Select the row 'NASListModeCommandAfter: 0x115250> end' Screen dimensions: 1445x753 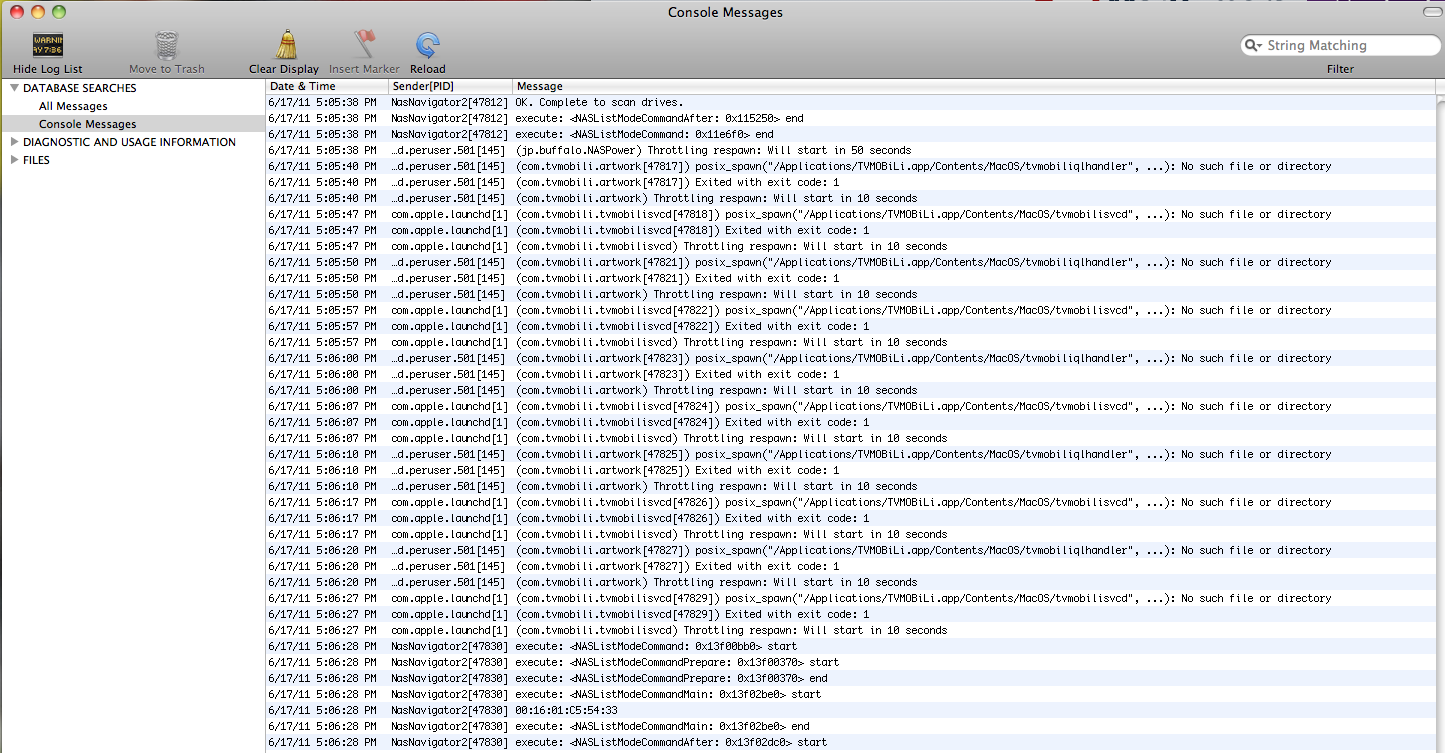[x=850, y=118]
